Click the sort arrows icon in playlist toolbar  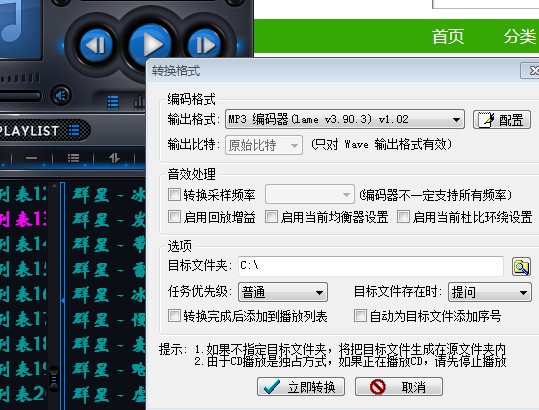[x=114, y=158]
